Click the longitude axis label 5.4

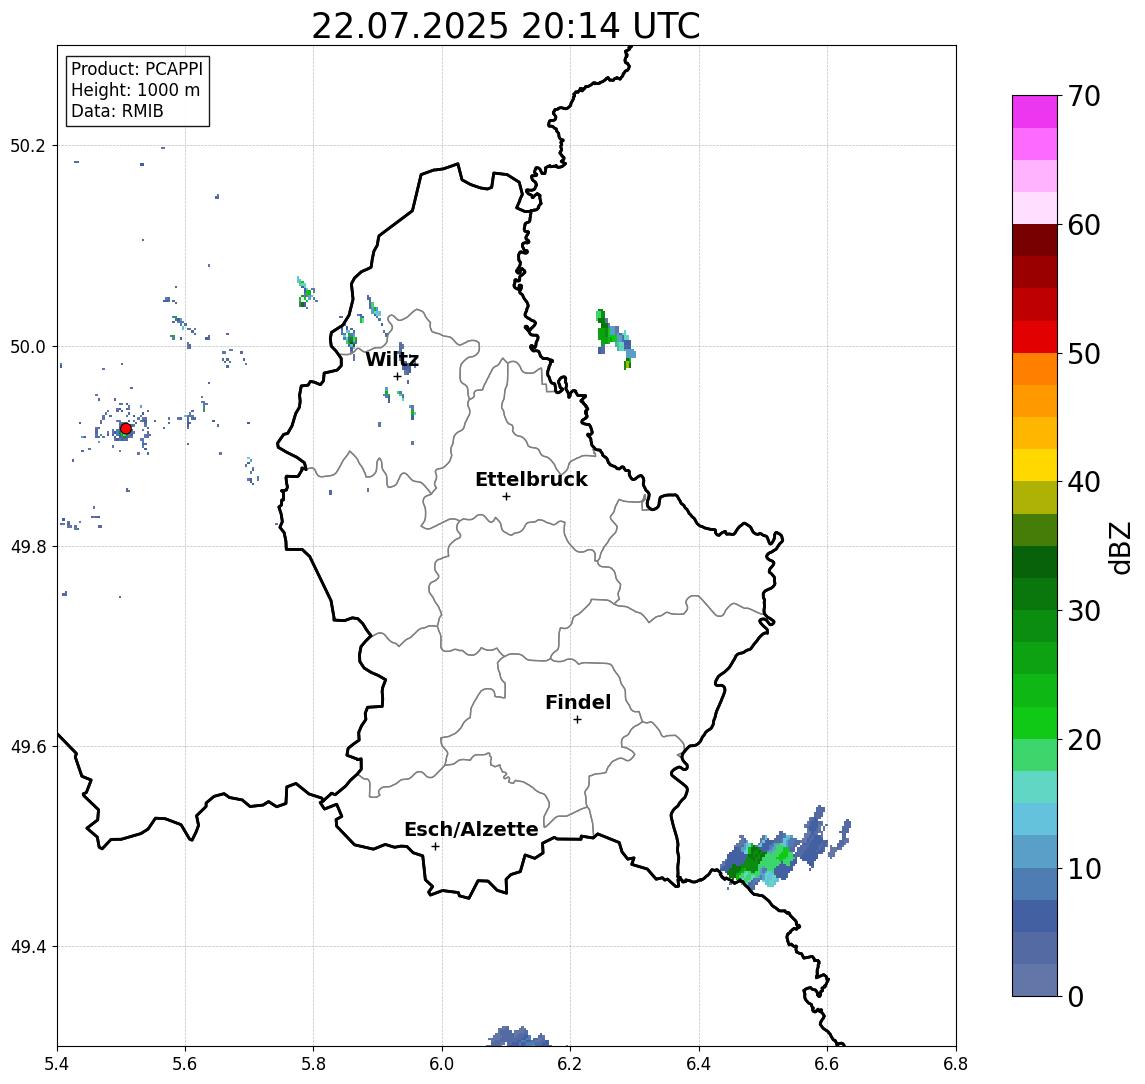click(x=57, y=1064)
